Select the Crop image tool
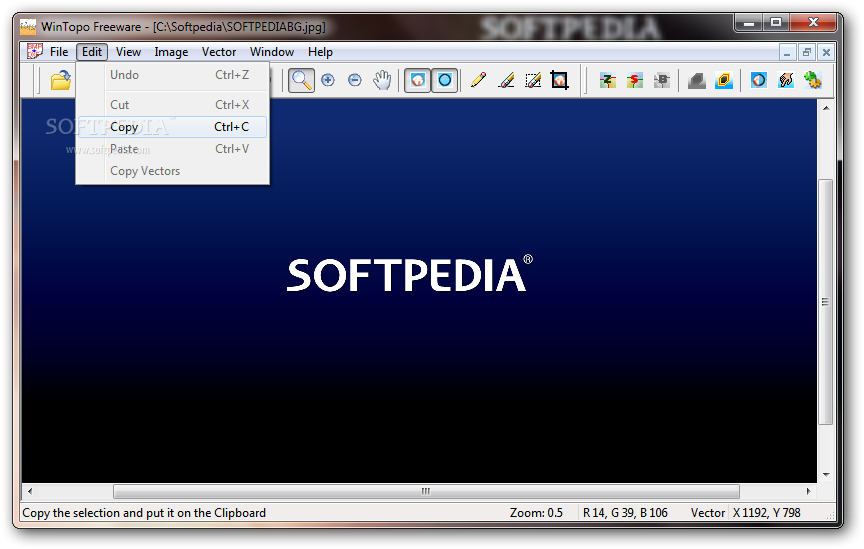 [559, 80]
